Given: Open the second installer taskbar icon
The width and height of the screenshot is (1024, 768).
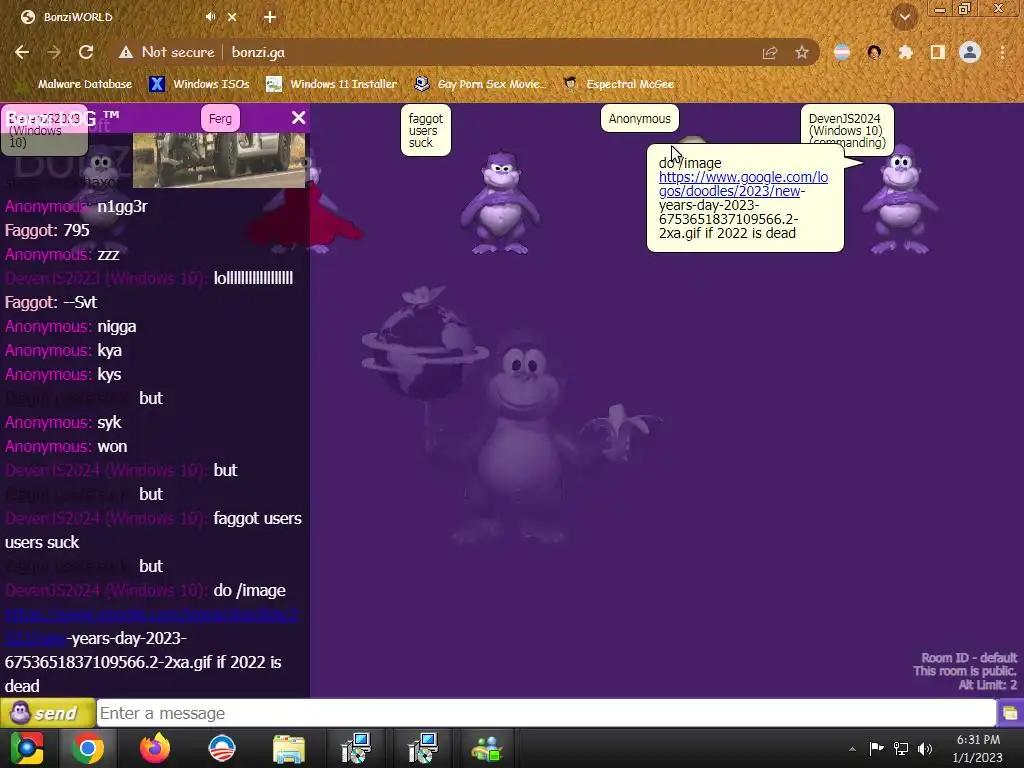Looking at the screenshot, I should pyautogui.click(x=423, y=748).
